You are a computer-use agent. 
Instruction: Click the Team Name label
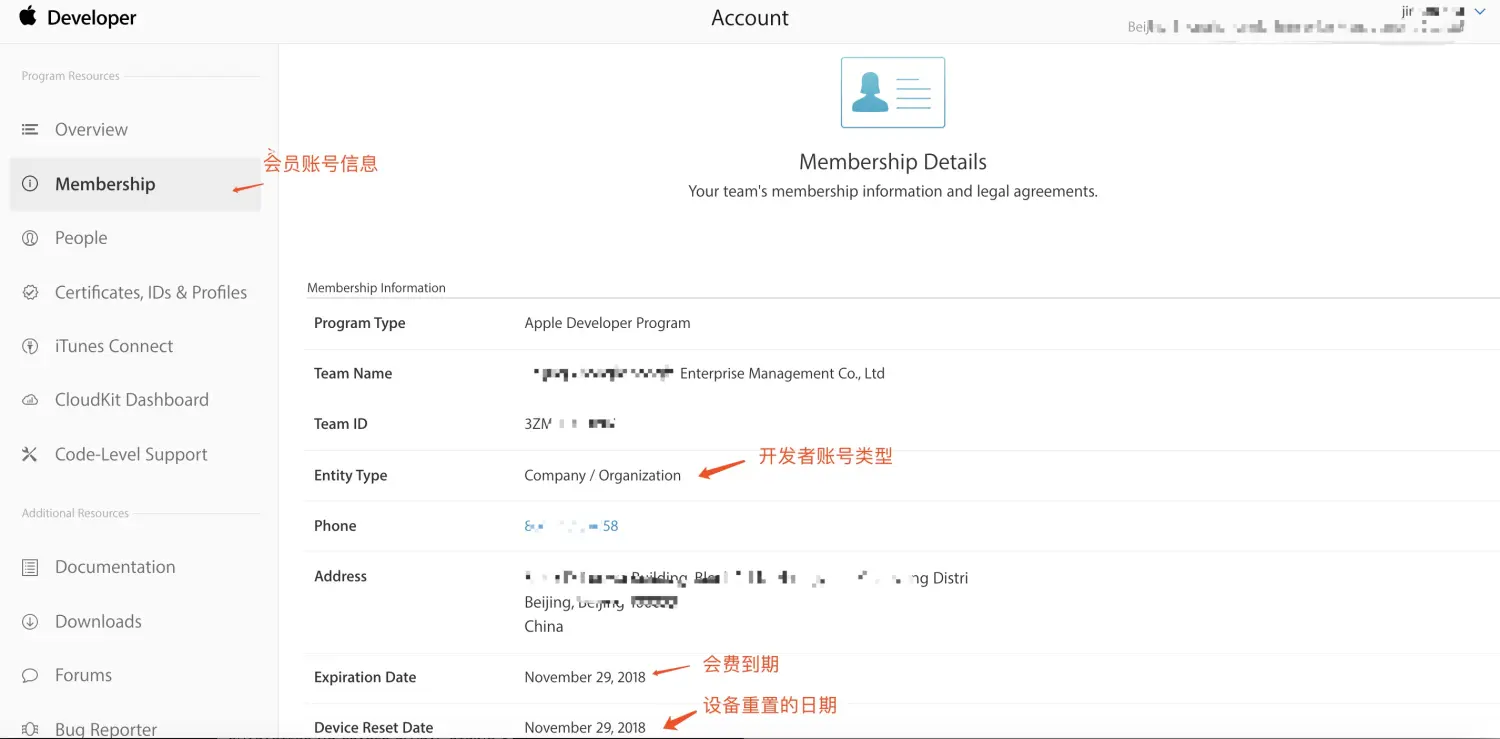click(353, 374)
